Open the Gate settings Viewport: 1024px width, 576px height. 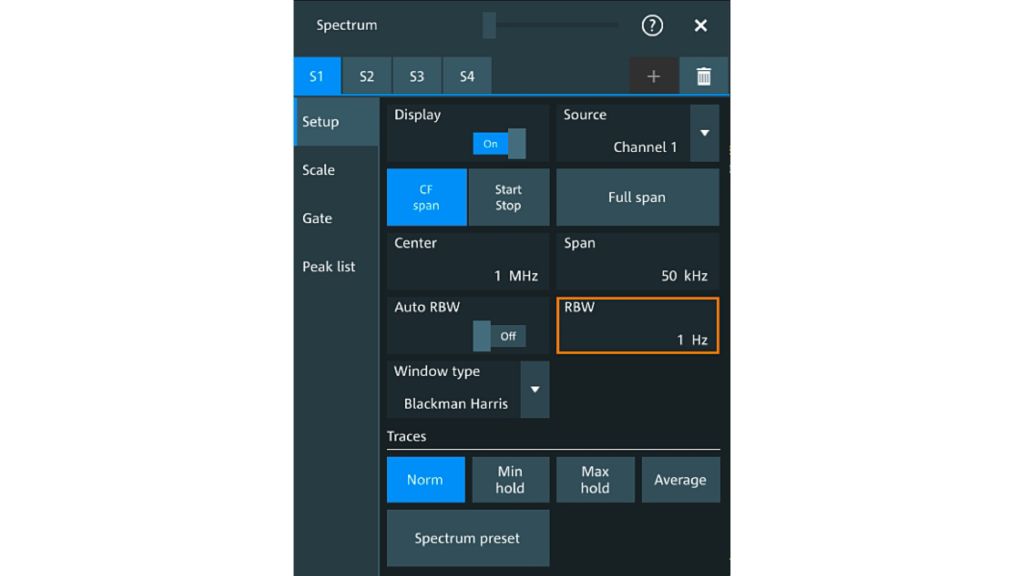317,218
